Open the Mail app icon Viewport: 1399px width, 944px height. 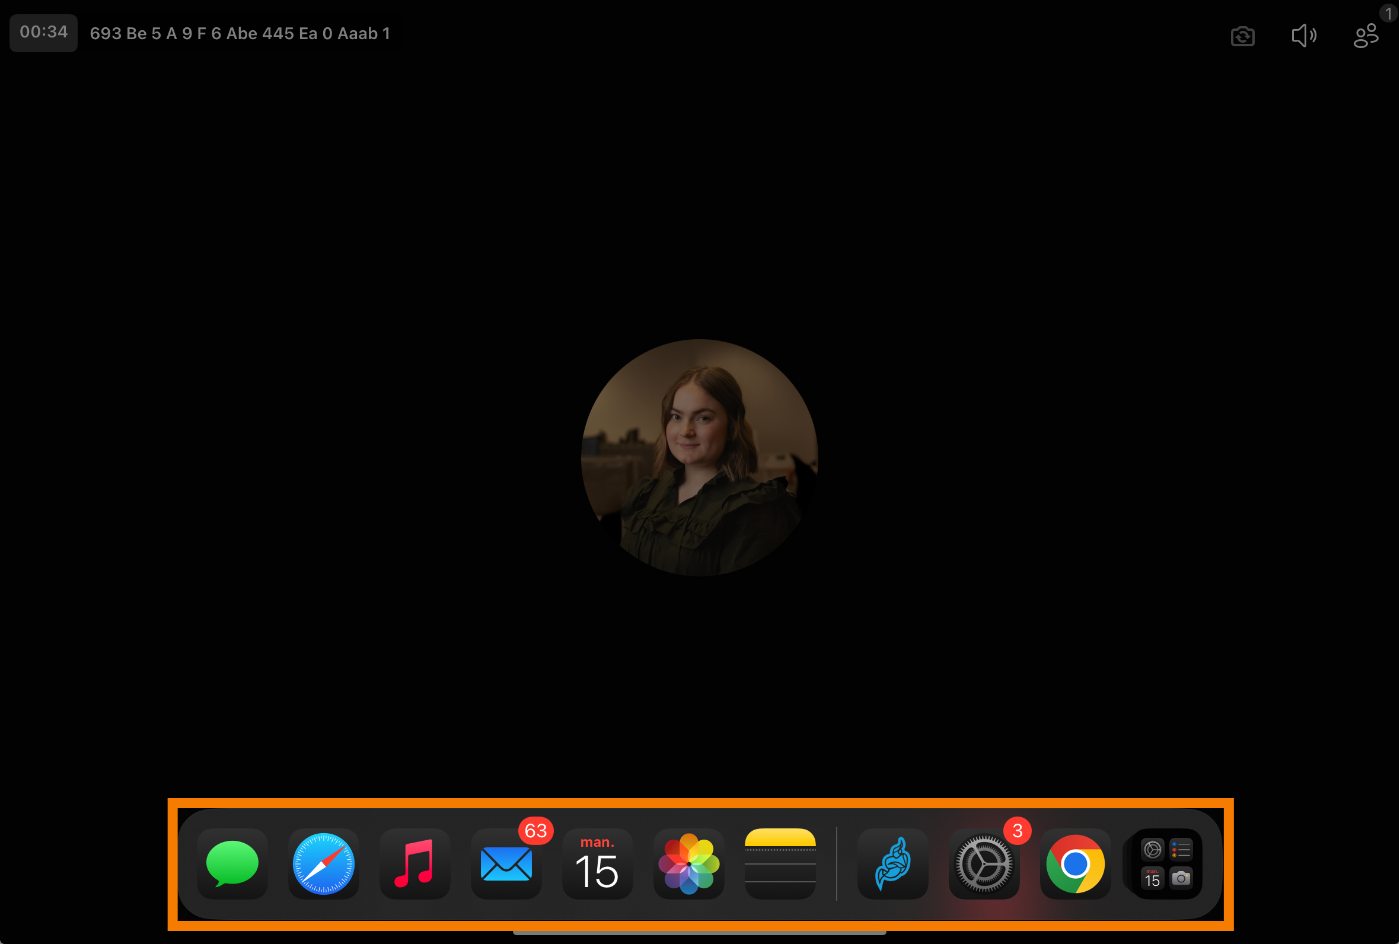coord(506,865)
